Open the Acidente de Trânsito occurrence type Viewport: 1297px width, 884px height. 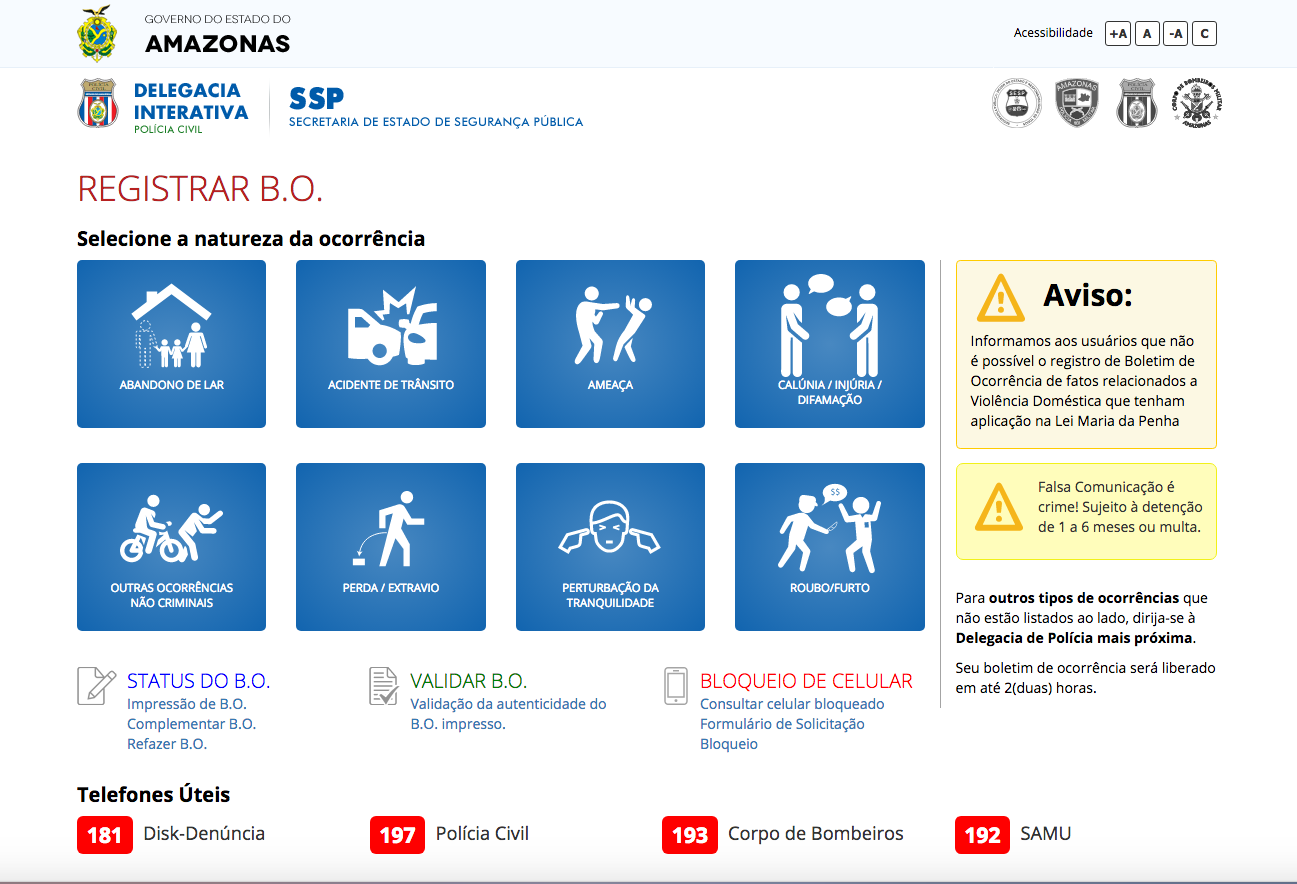pyautogui.click(x=390, y=344)
